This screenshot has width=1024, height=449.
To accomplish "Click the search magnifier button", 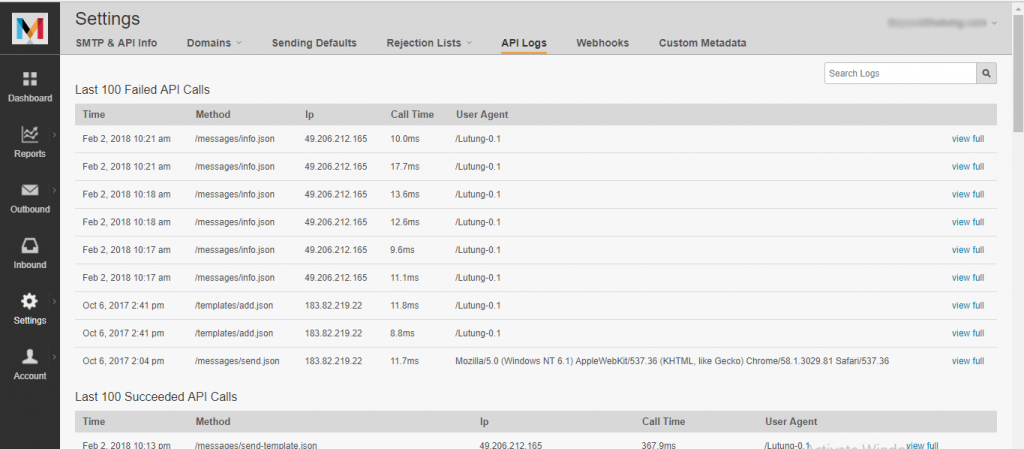I will (987, 73).
